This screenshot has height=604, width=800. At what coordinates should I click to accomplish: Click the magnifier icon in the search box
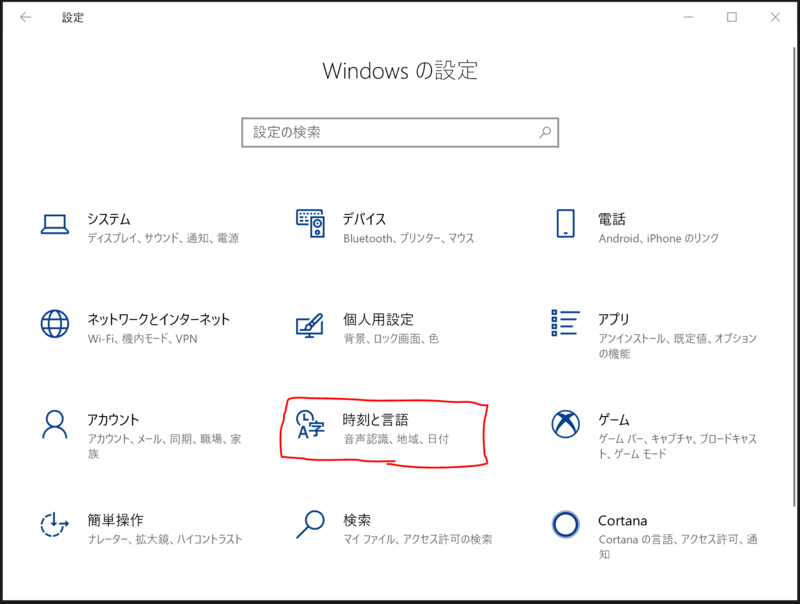click(545, 133)
